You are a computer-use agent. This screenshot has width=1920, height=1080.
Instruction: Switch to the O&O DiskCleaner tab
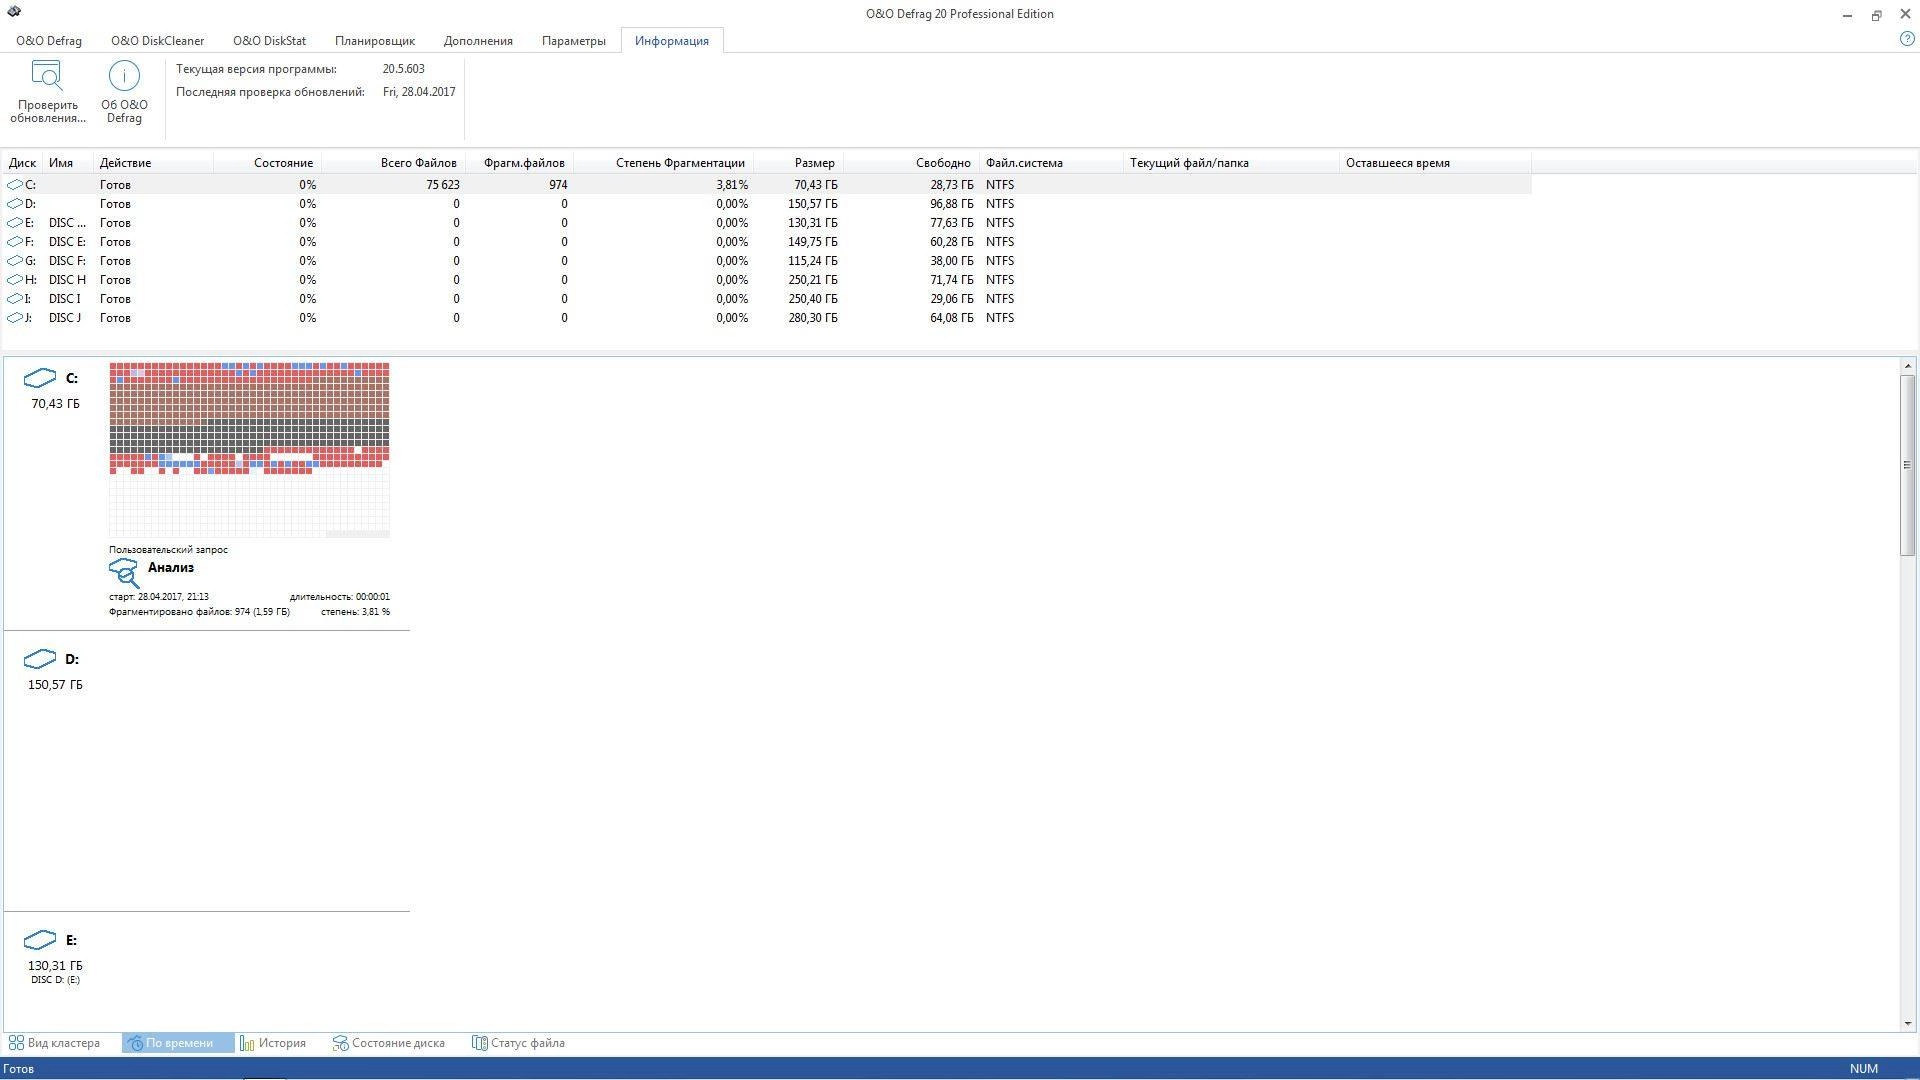157,41
